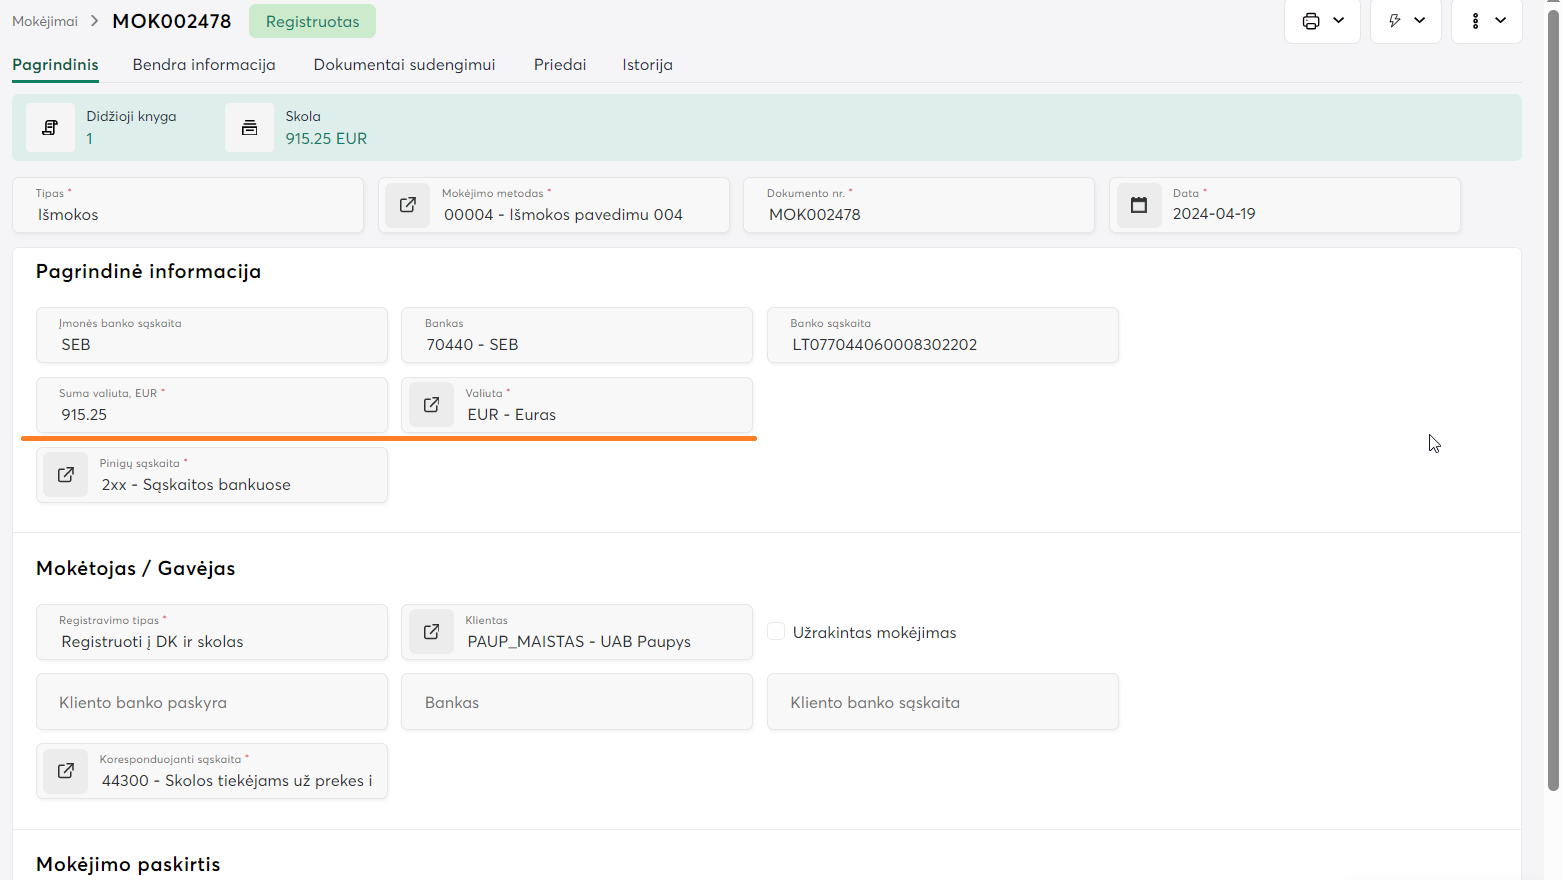Viewport: 1563px width, 880px height.
Task: Open linked Koresponduojanti sąskaita record icon
Action: coord(66,771)
